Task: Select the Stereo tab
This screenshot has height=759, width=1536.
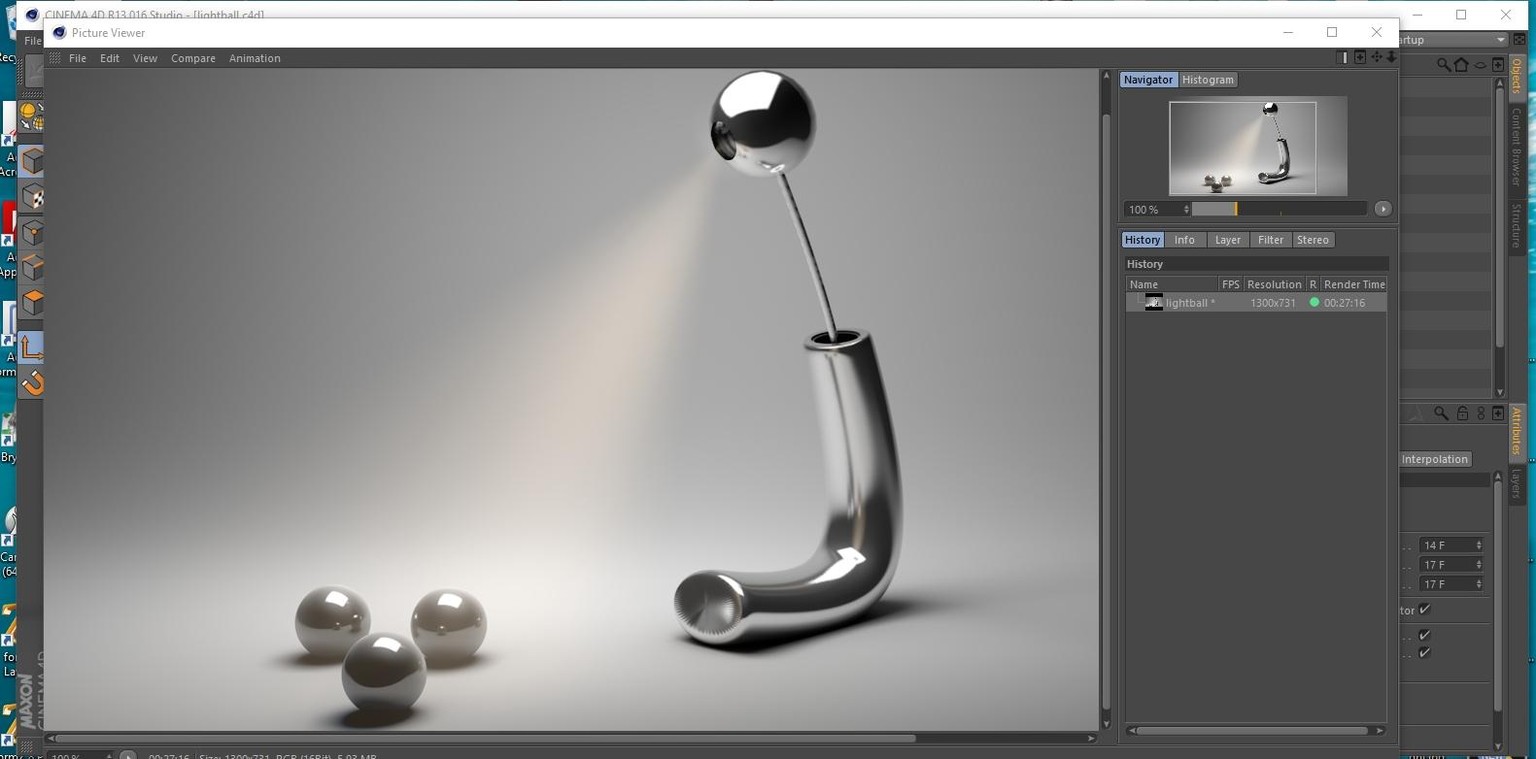Action: point(1313,240)
